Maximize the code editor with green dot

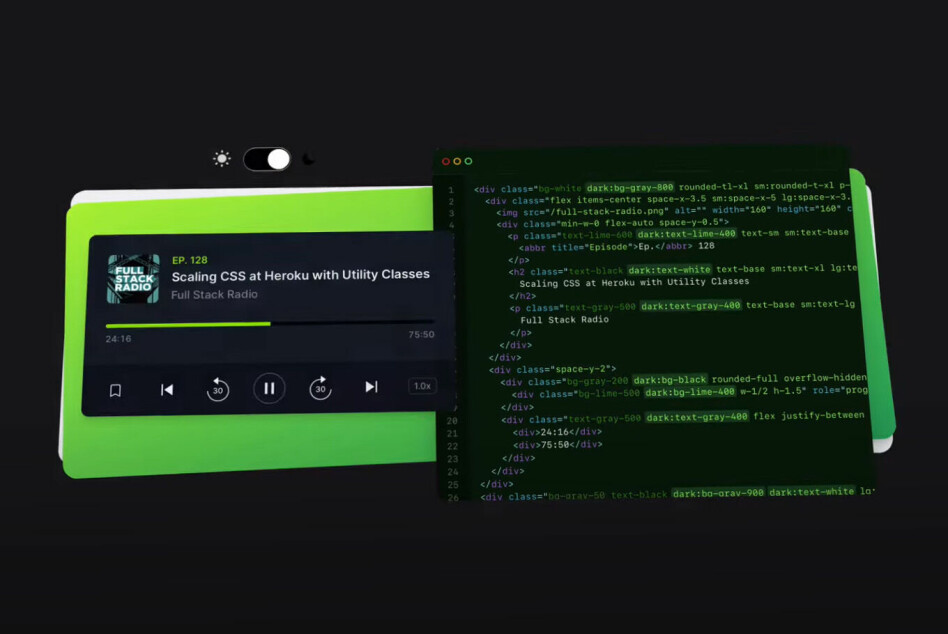[x=468, y=161]
